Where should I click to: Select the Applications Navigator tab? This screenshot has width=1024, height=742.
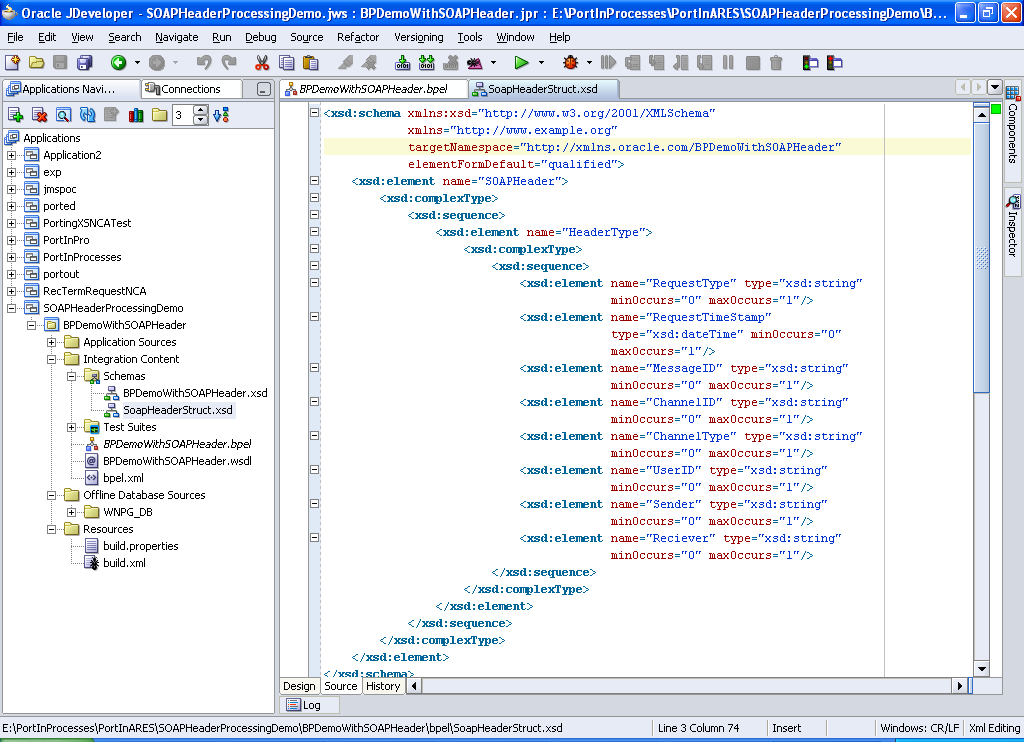pos(69,89)
